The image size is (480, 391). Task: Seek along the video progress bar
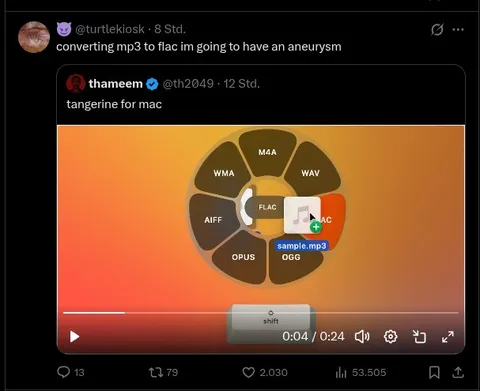[x=261, y=313]
